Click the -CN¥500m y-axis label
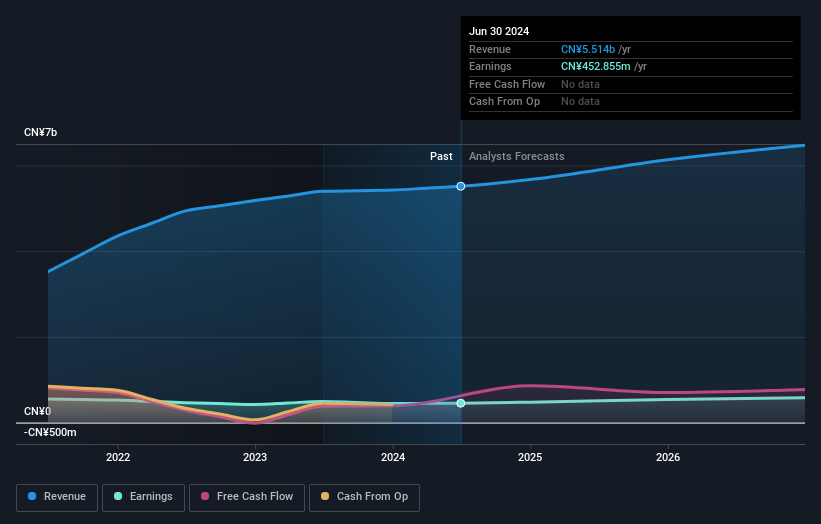The image size is (821, 524). 50,432
